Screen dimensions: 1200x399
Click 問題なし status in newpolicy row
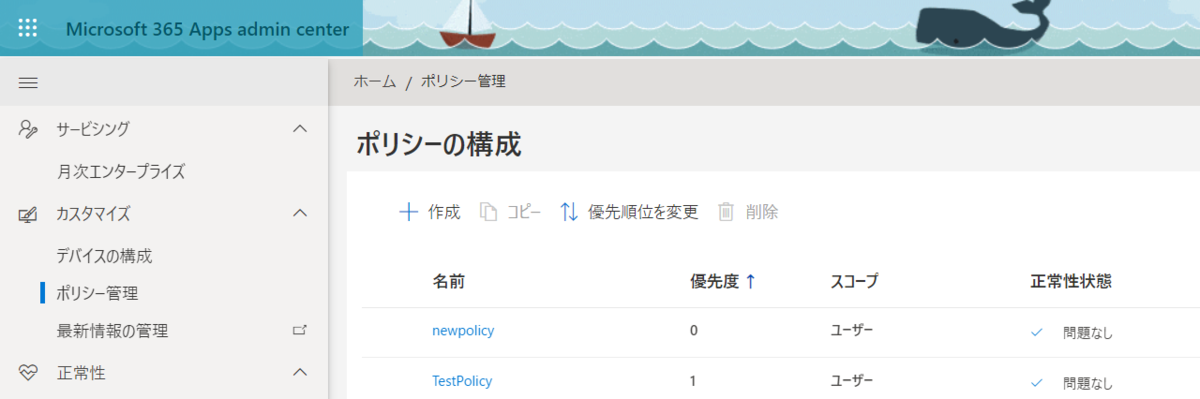pos(1088,333)
